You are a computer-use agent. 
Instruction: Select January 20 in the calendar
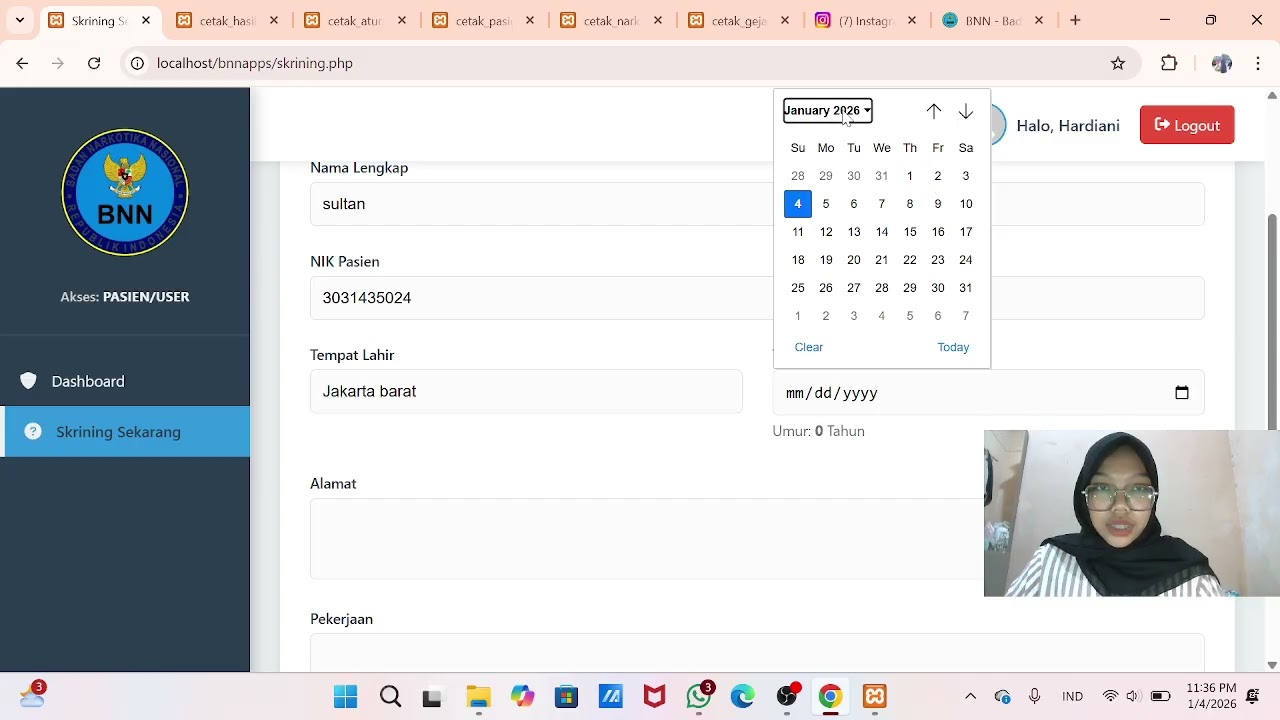point(853,260)
